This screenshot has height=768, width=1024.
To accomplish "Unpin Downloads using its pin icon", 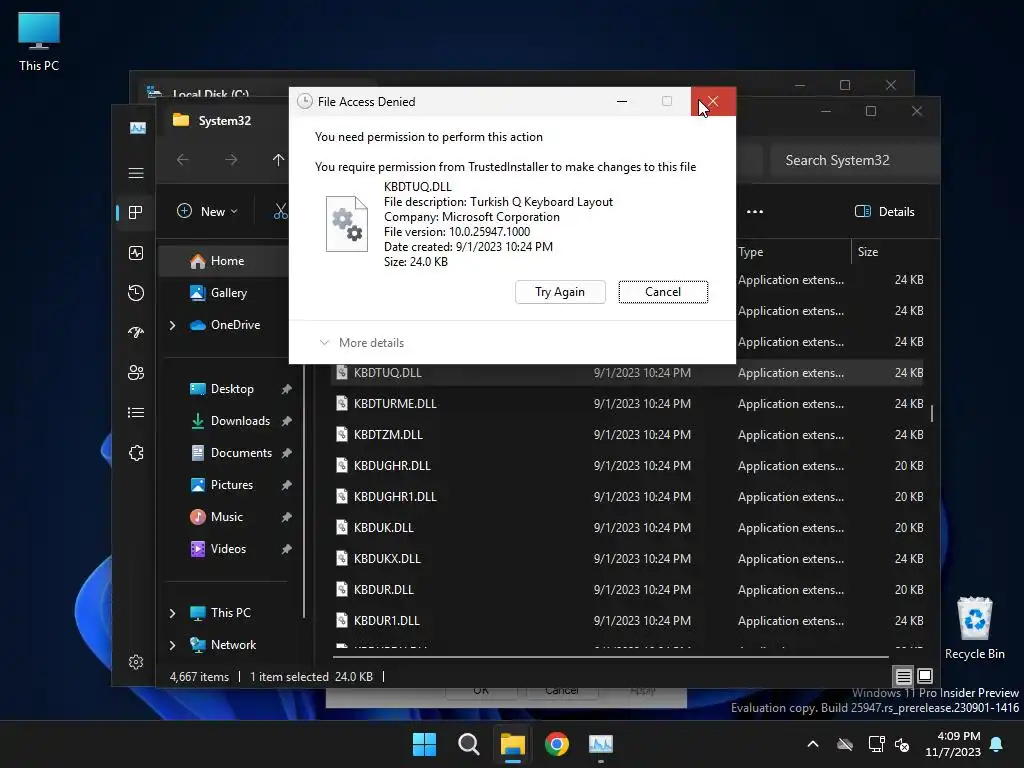I will pyautogui.click(x=286, y=421).
